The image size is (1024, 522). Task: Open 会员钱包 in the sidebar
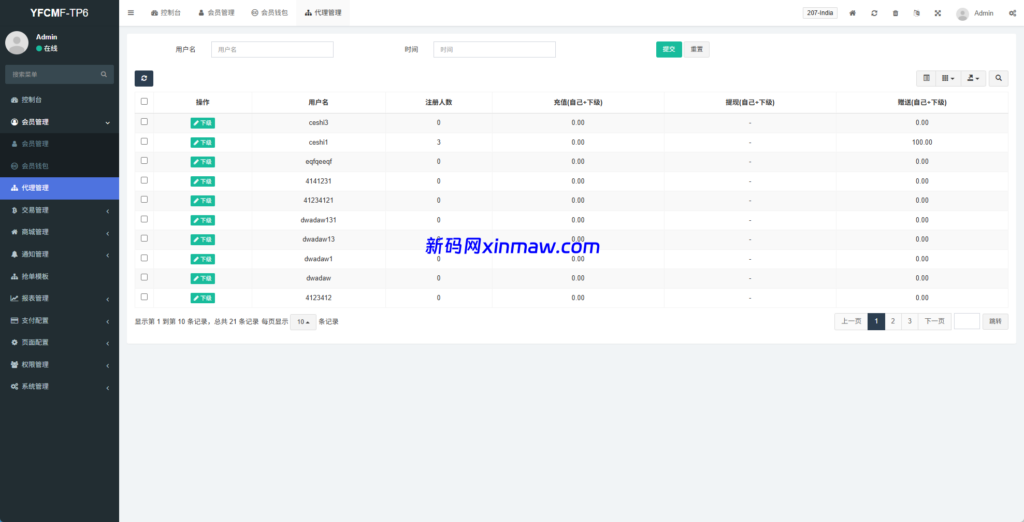[59, 166]
